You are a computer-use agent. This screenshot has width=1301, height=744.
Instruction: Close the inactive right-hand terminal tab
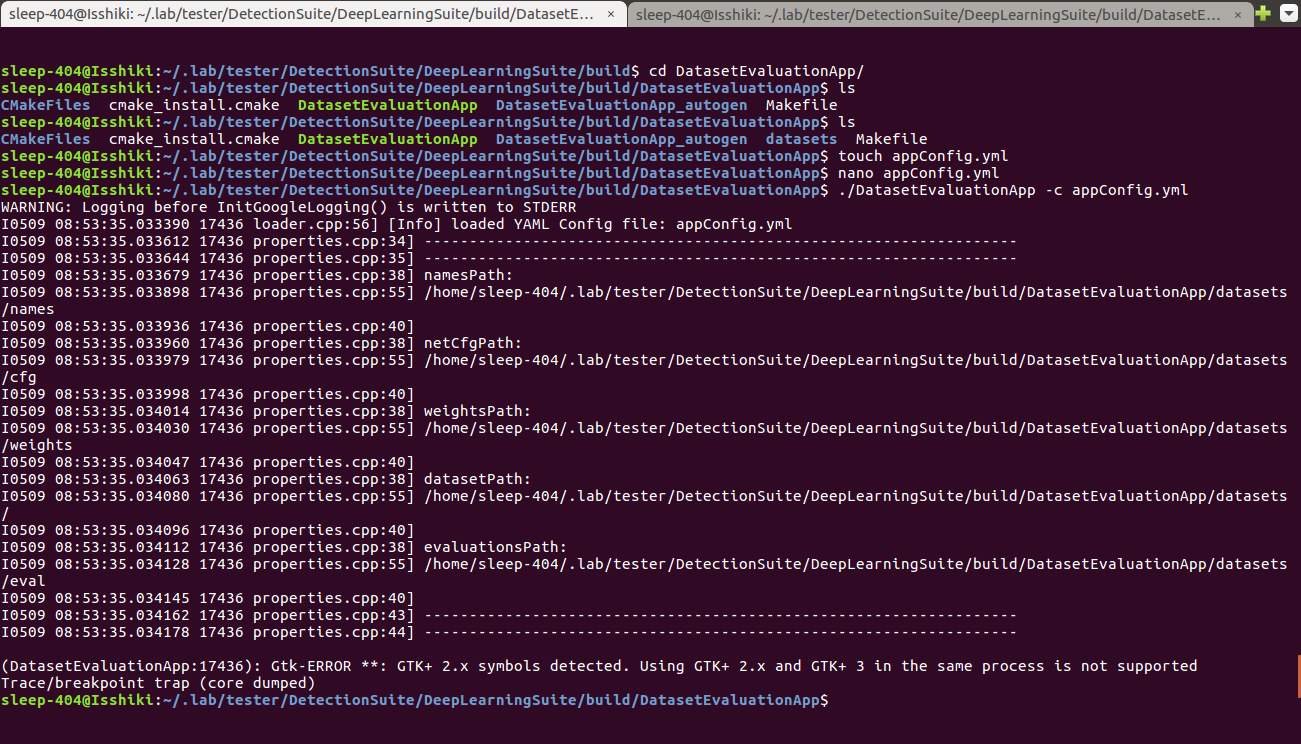click(1238, 14)
